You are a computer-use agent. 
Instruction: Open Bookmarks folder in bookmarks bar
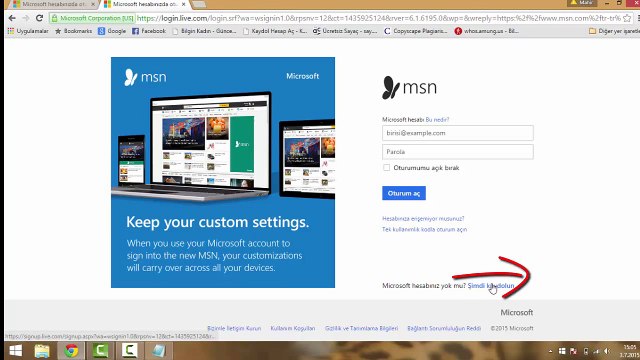(x=73, y=31)
